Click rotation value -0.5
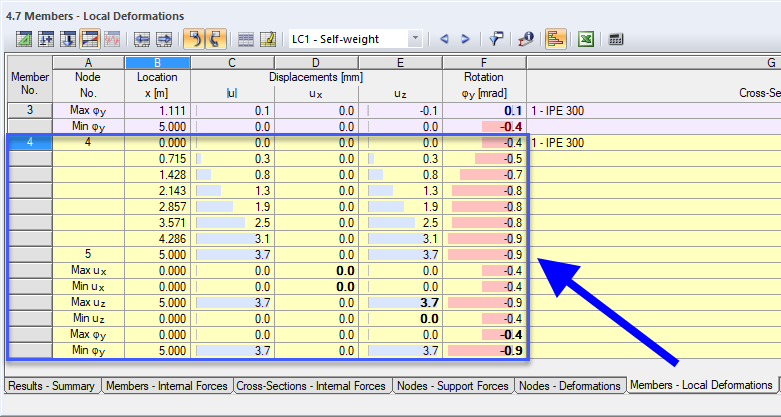Screen dimensions: 781x417 coord(484,158)
